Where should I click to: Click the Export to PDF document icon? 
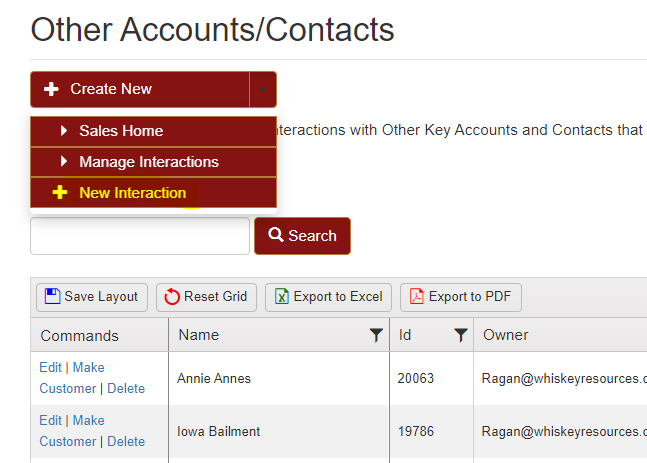point(417,296)
